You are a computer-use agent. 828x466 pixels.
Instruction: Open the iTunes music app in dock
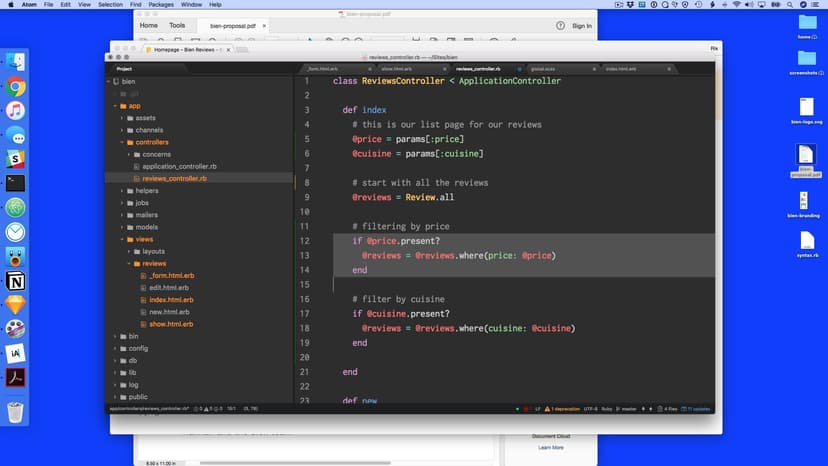[16, 111]
